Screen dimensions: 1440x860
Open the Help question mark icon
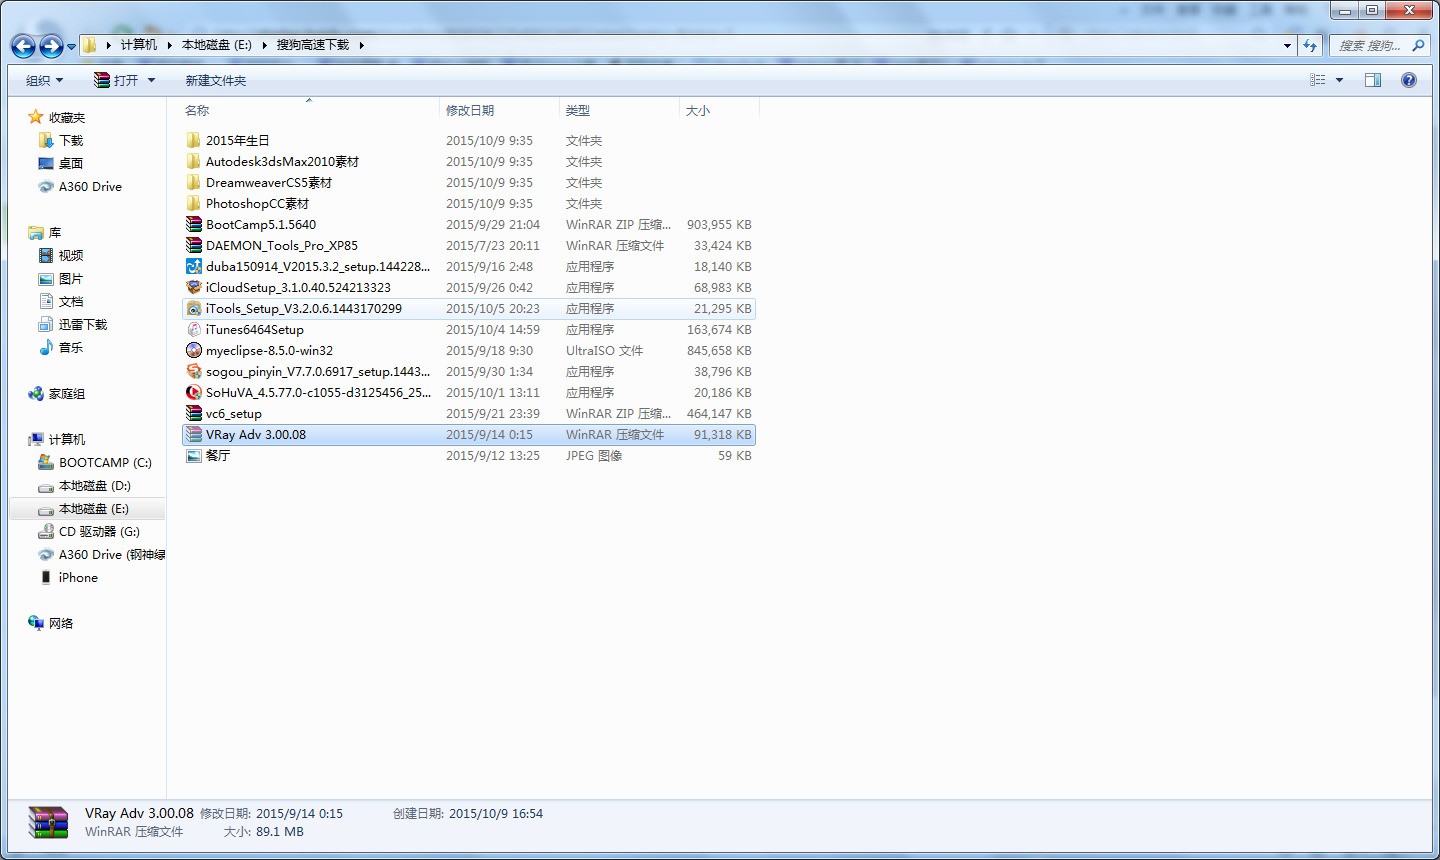click(x=1409, y=80)
